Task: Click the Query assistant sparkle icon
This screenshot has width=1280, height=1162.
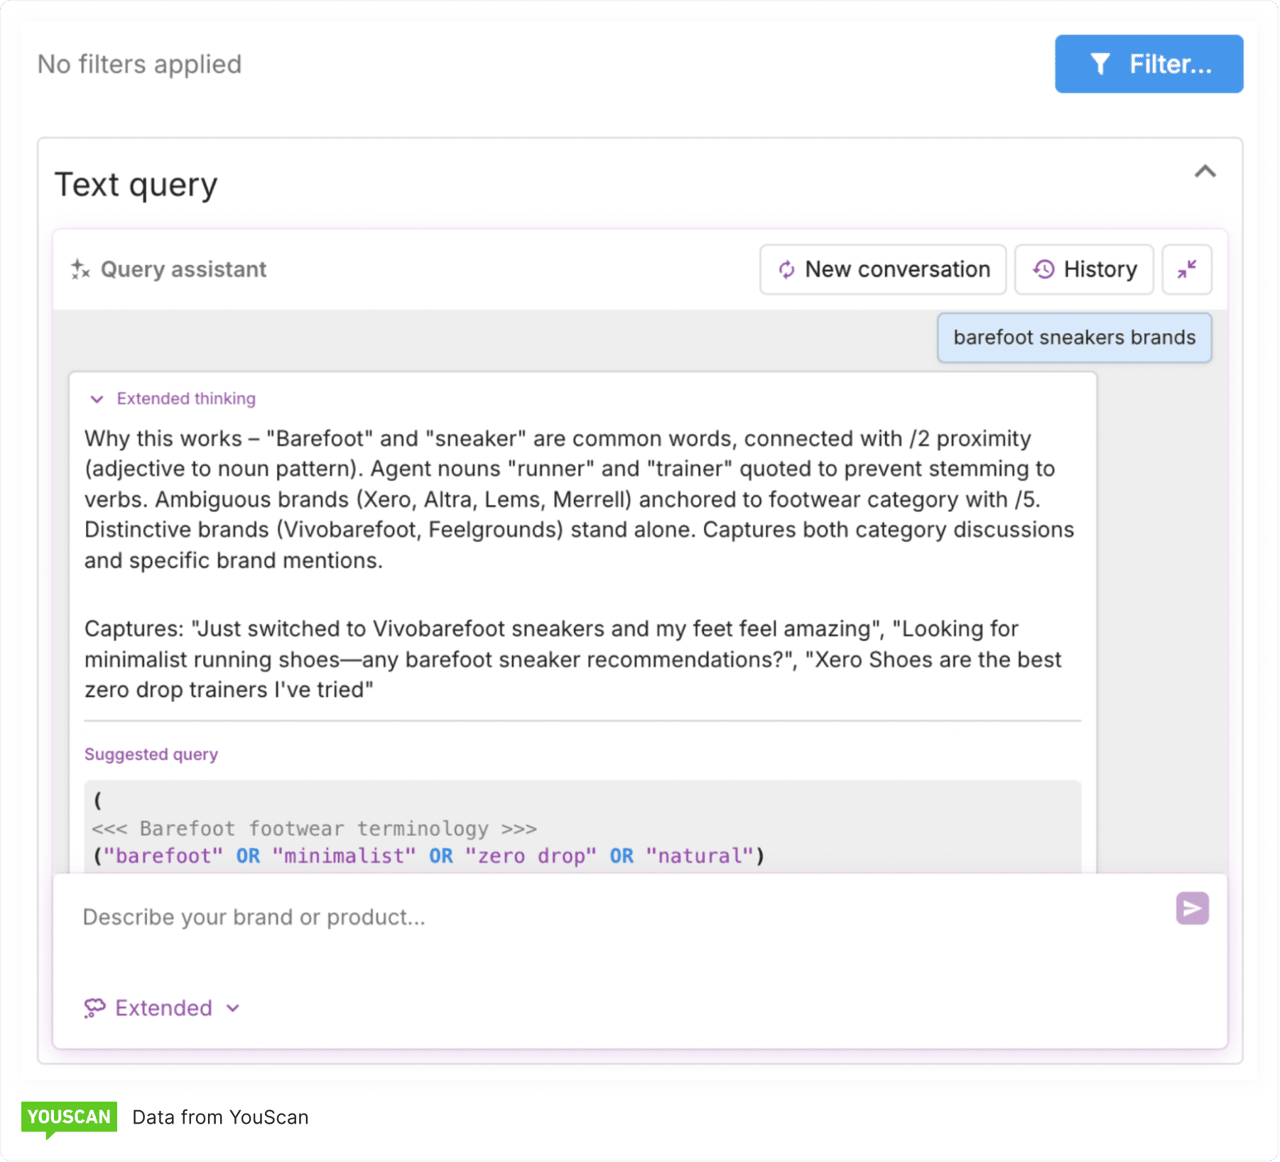Action: tap(80, 269)
